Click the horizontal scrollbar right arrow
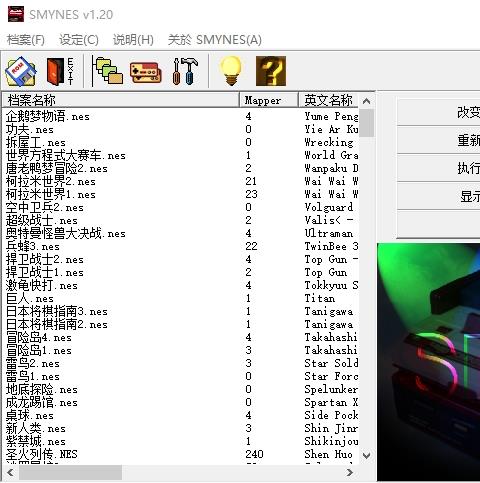 [350, 472]
